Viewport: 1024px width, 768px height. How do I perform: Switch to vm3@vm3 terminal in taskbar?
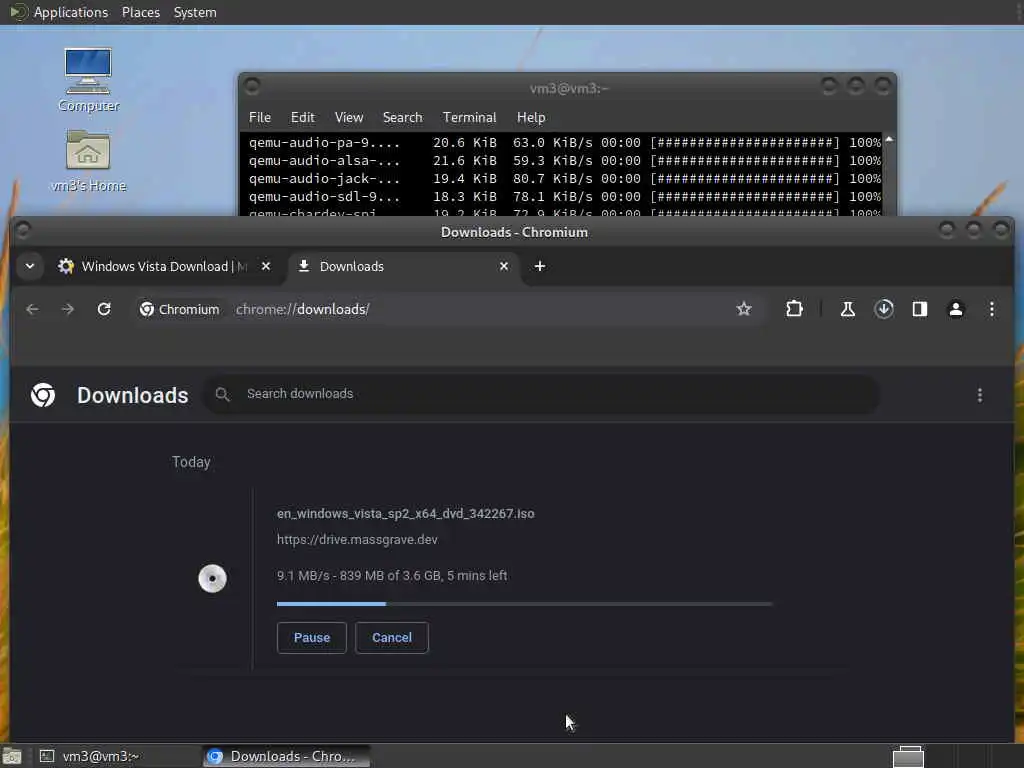pyautogui.click(x=116, y=756)
